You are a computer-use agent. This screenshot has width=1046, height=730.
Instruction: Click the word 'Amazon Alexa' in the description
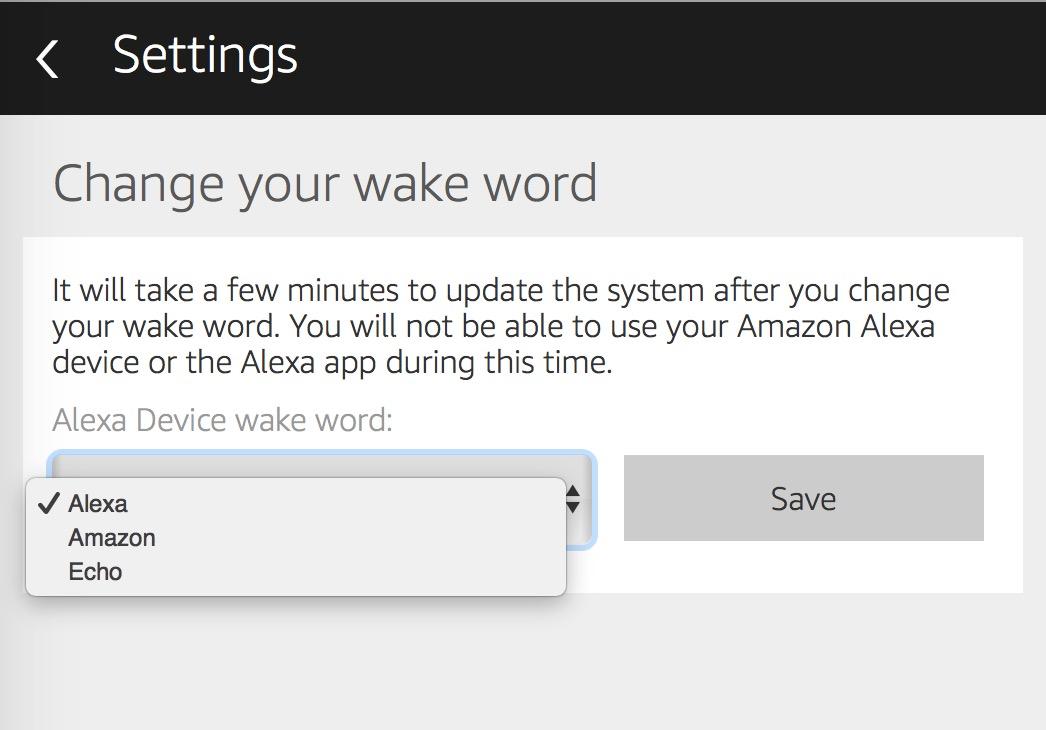pyautogui.click(x=840, y=326)
